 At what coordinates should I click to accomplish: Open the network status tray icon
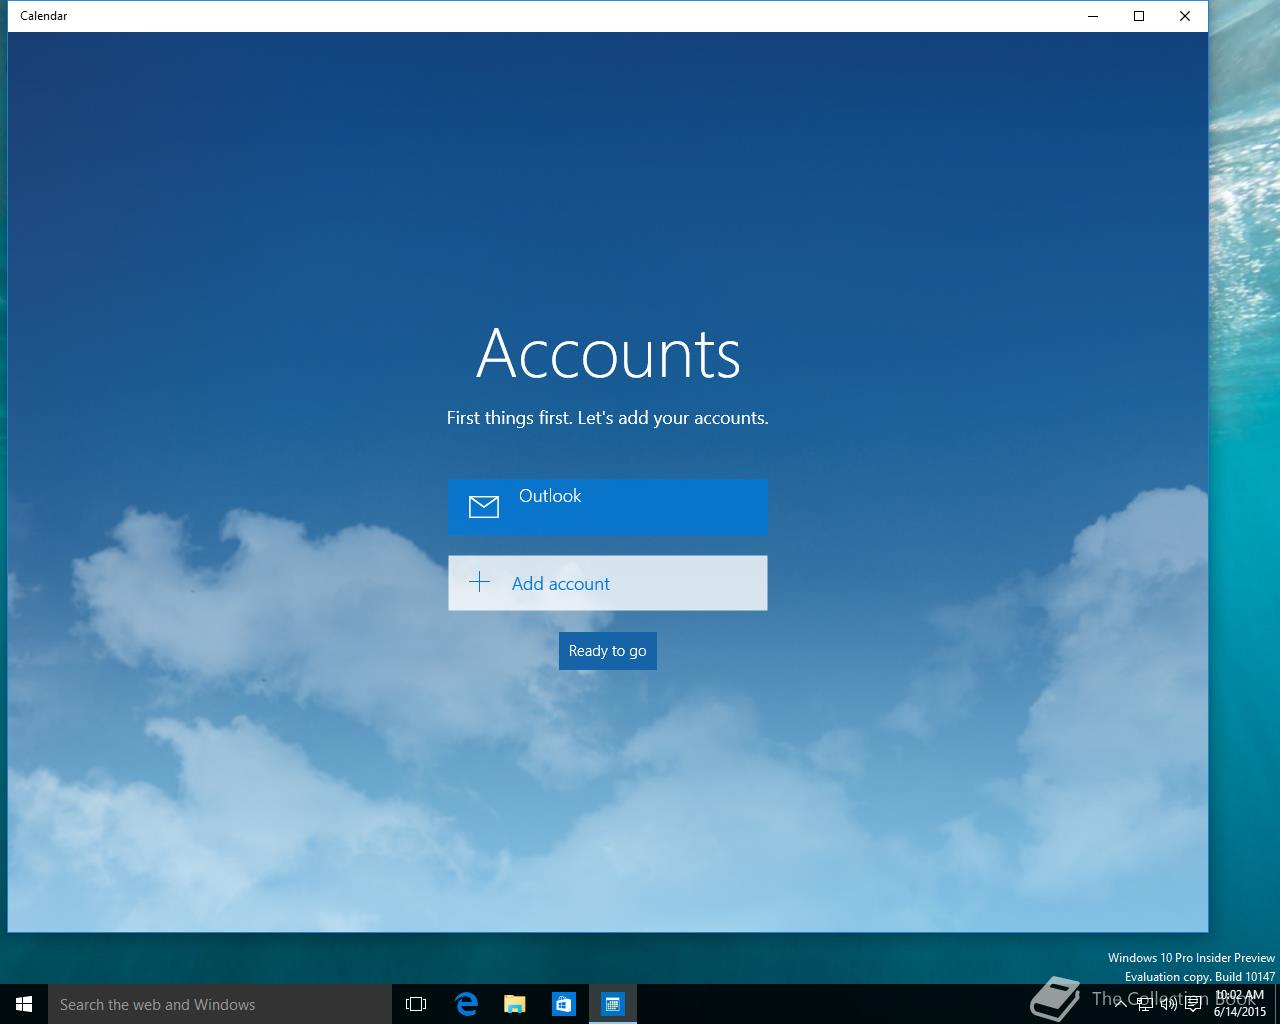(1146, 1004)
